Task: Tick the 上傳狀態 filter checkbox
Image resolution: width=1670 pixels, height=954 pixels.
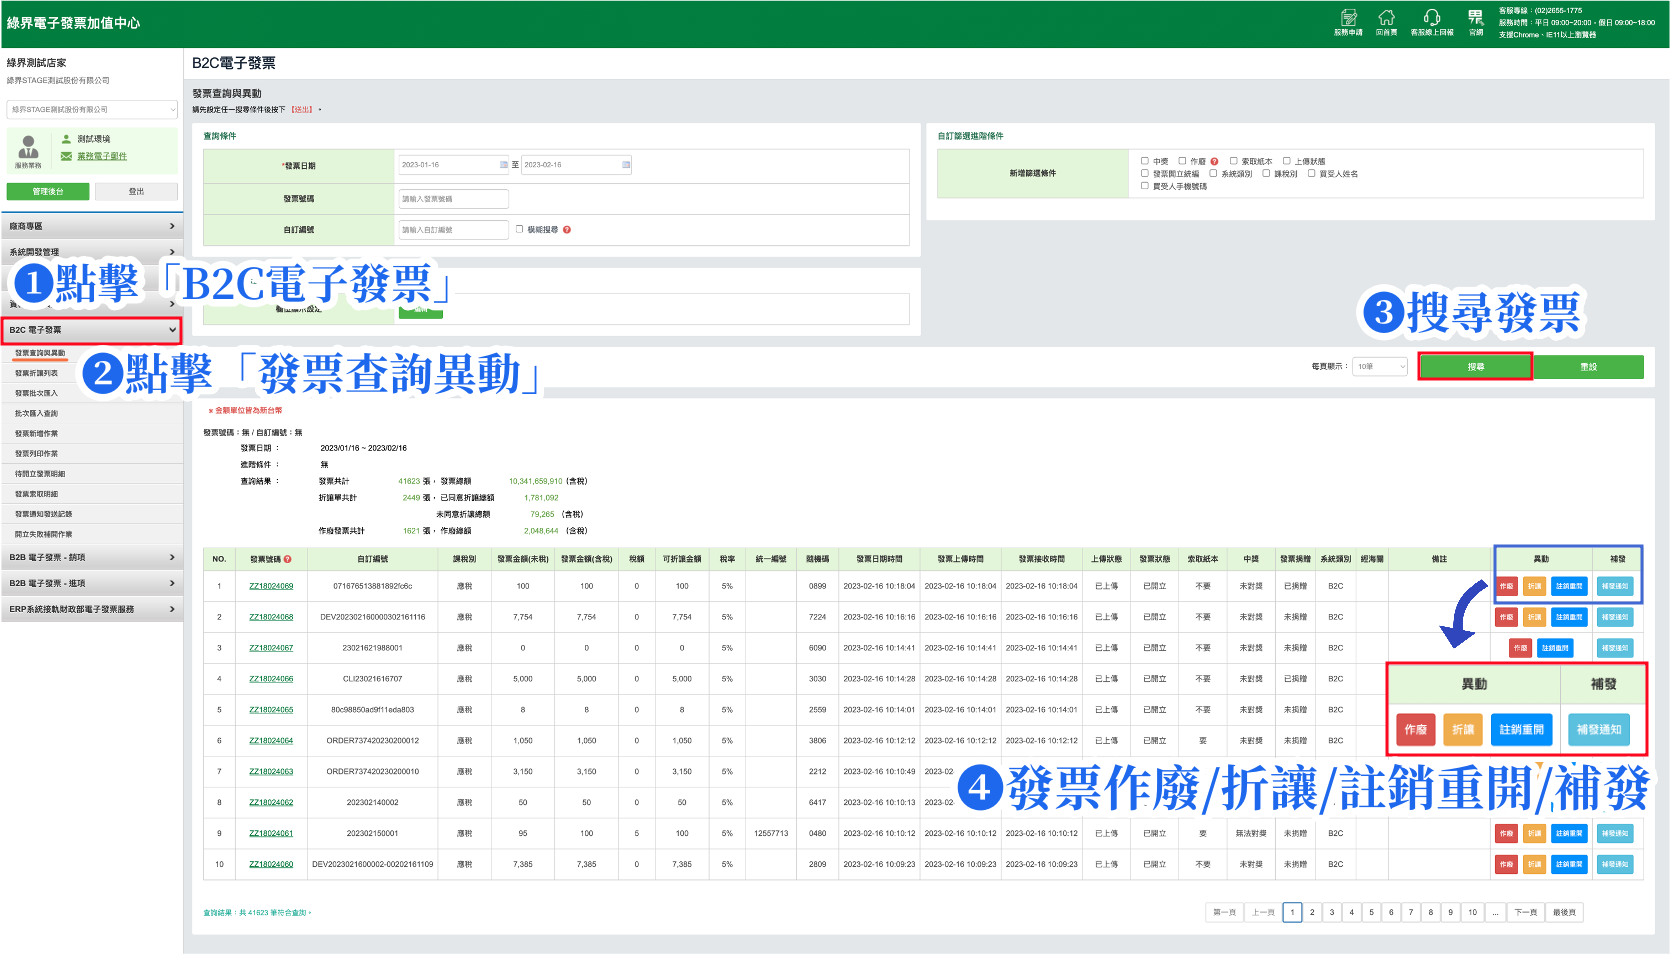Action: tap(1287, 161)
